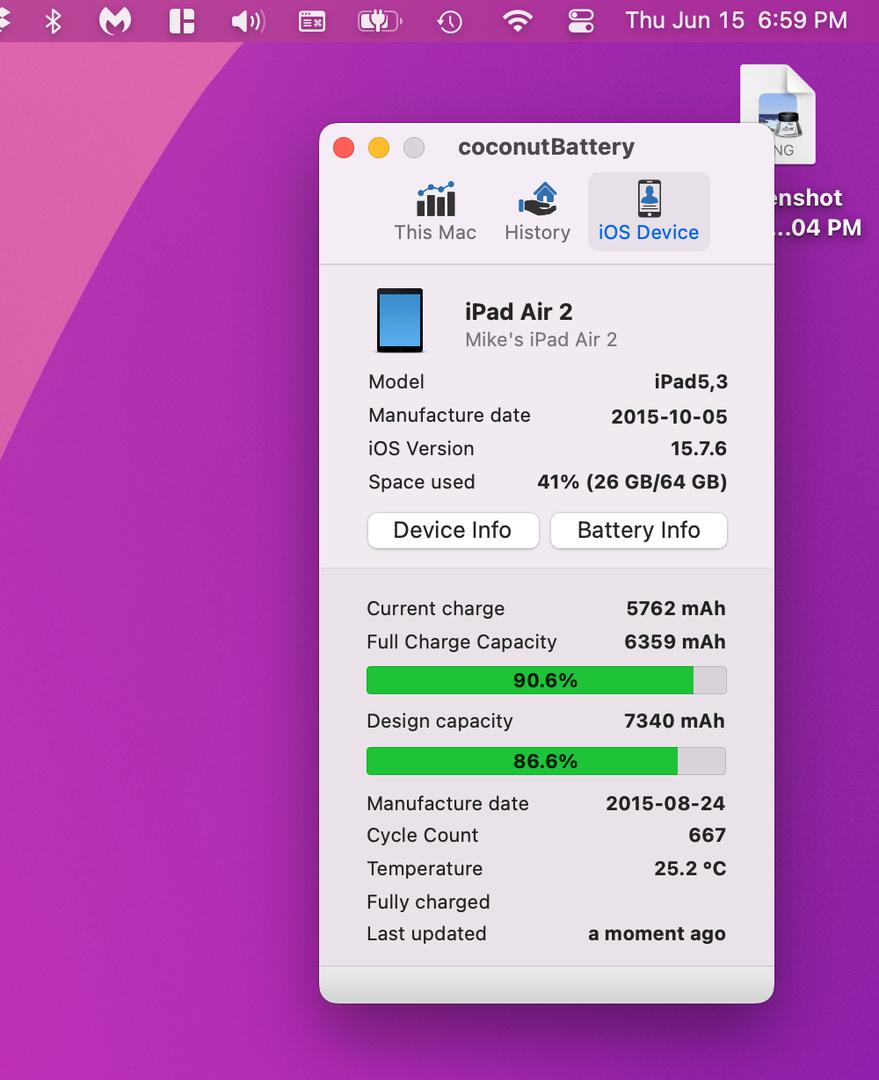Click the window layout manager menu bar icon
Screen dimensions: 879x1080
182,21
